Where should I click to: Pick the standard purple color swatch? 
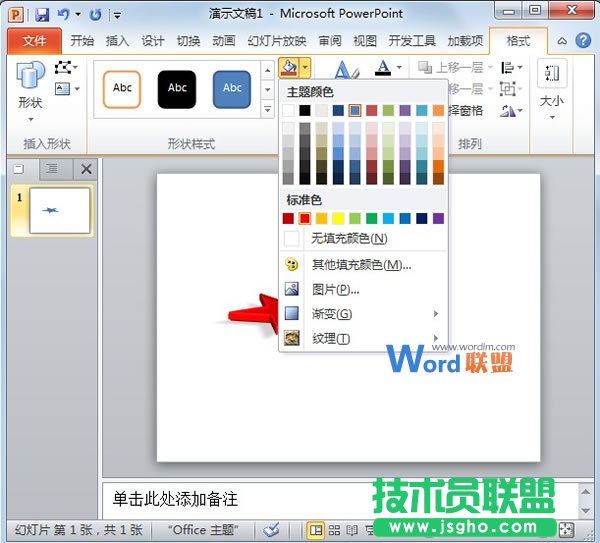tap(438, 219)
